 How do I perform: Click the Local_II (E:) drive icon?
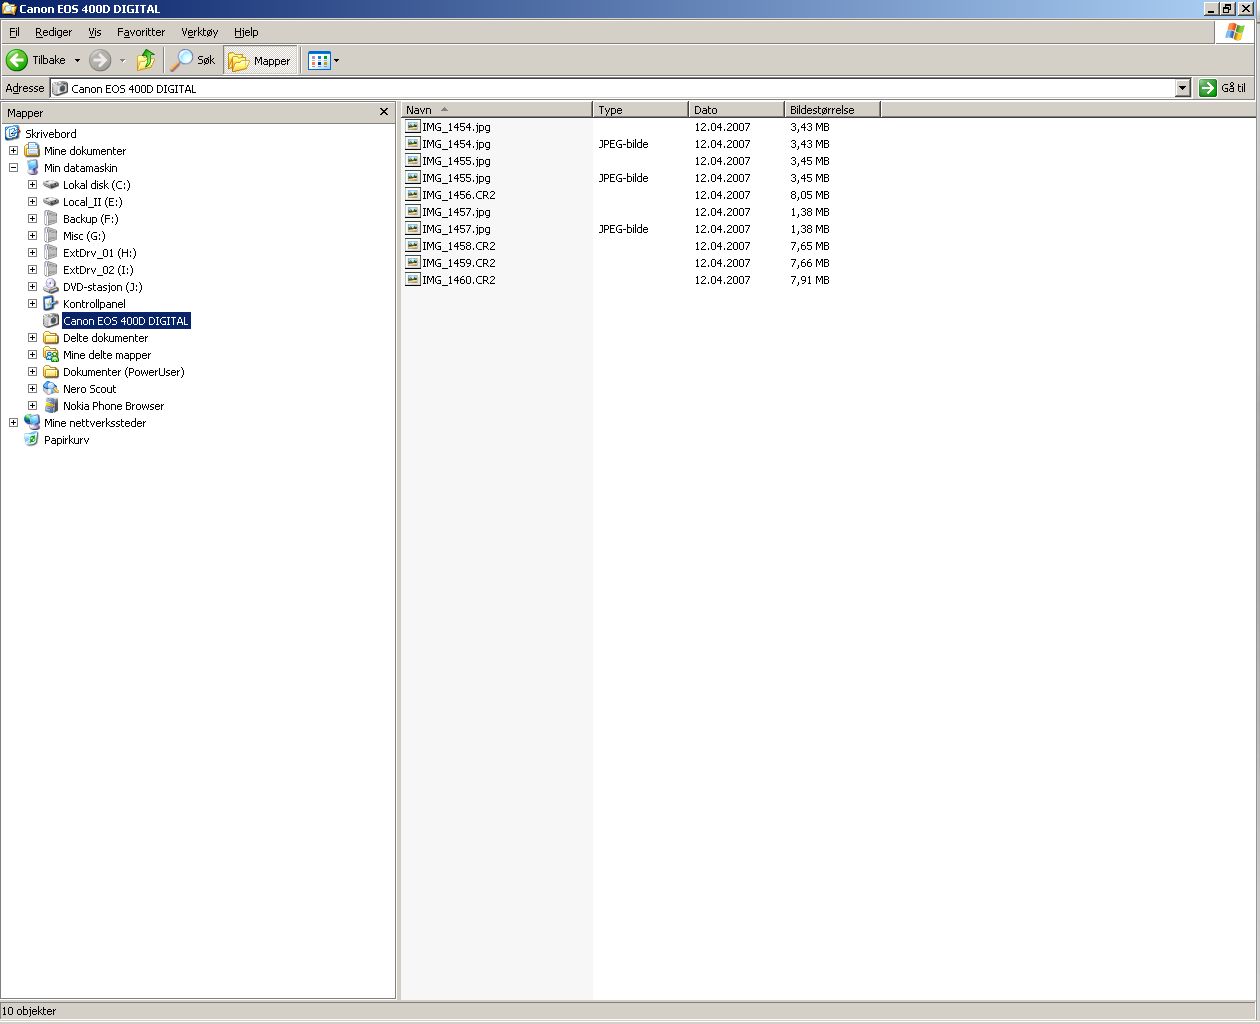[51, 201]
